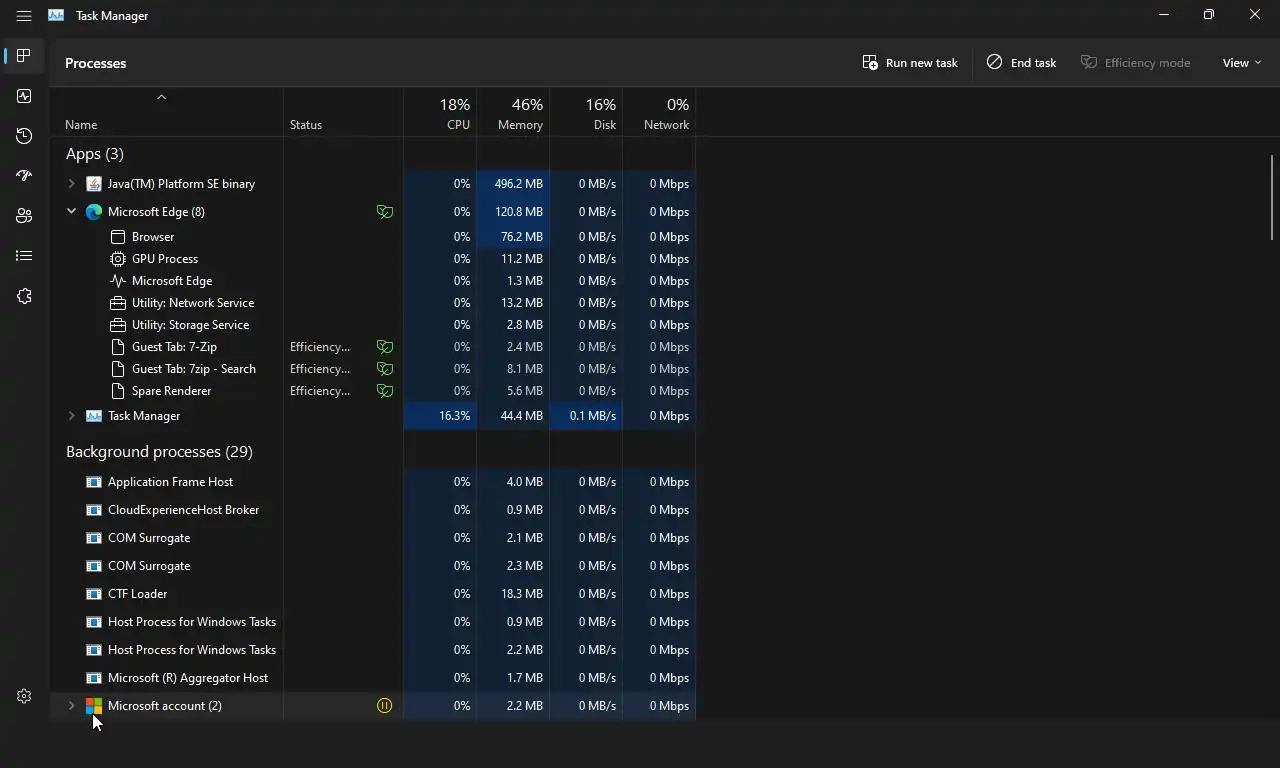
Task: Open the Startup apps icon in sidebar
Action: (x=24, y=176)
